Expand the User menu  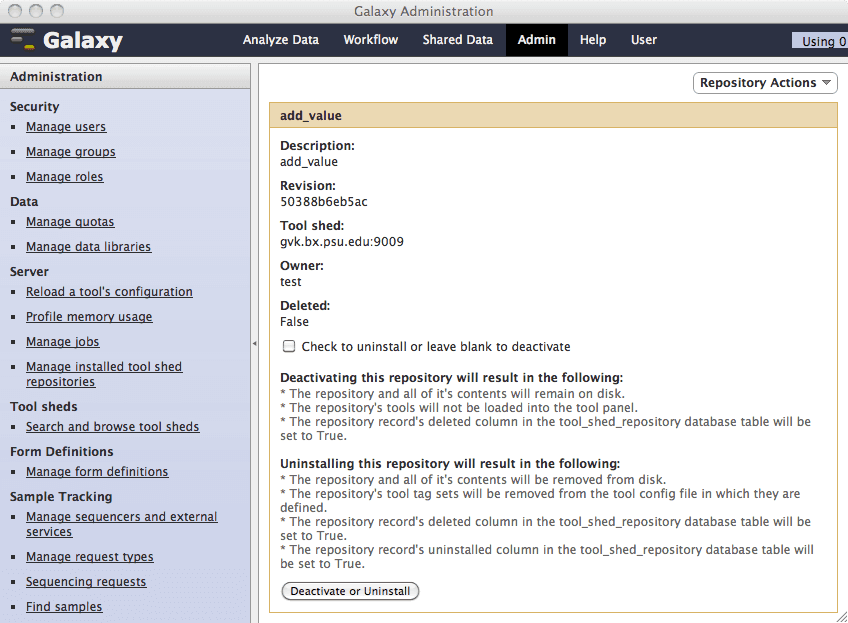644,40
